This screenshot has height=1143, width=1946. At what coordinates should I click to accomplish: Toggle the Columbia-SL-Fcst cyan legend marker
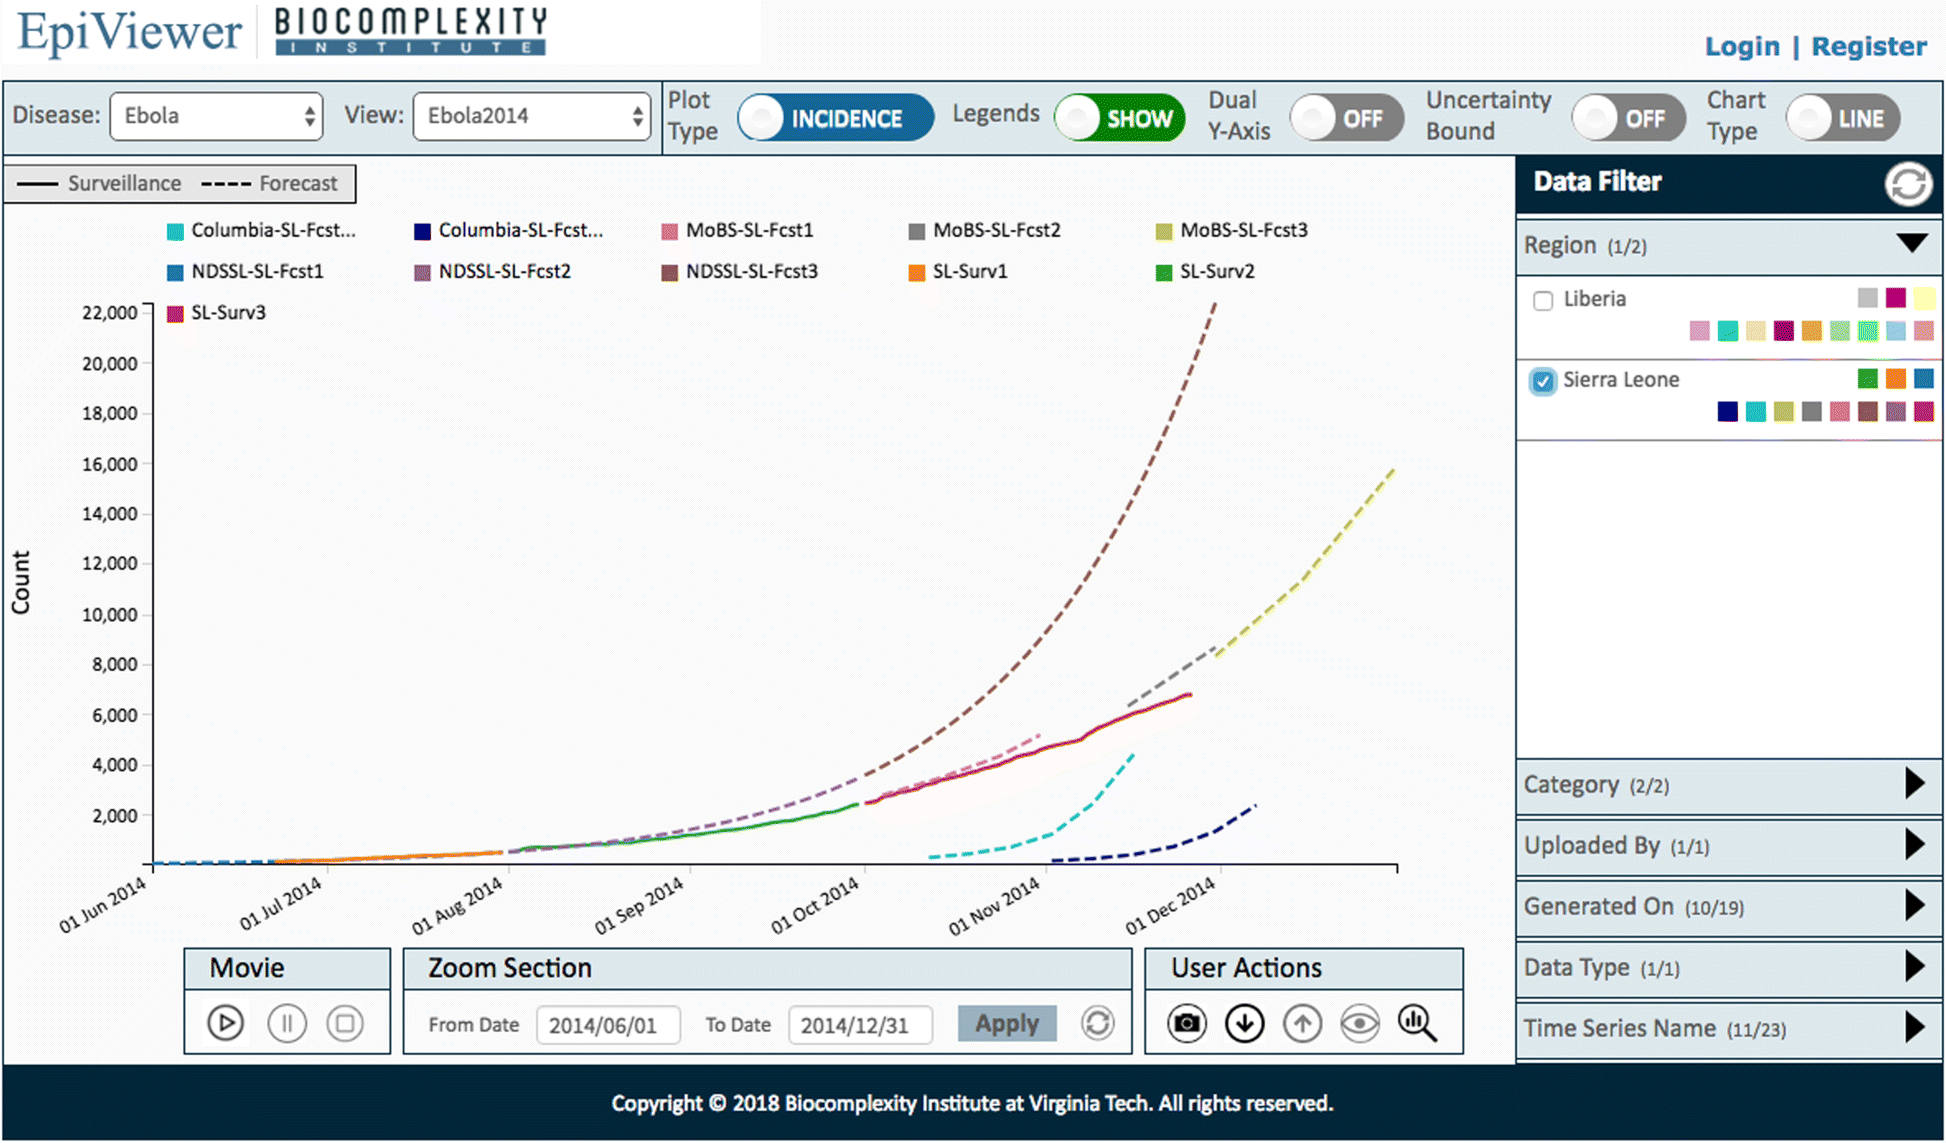[175, 231]
